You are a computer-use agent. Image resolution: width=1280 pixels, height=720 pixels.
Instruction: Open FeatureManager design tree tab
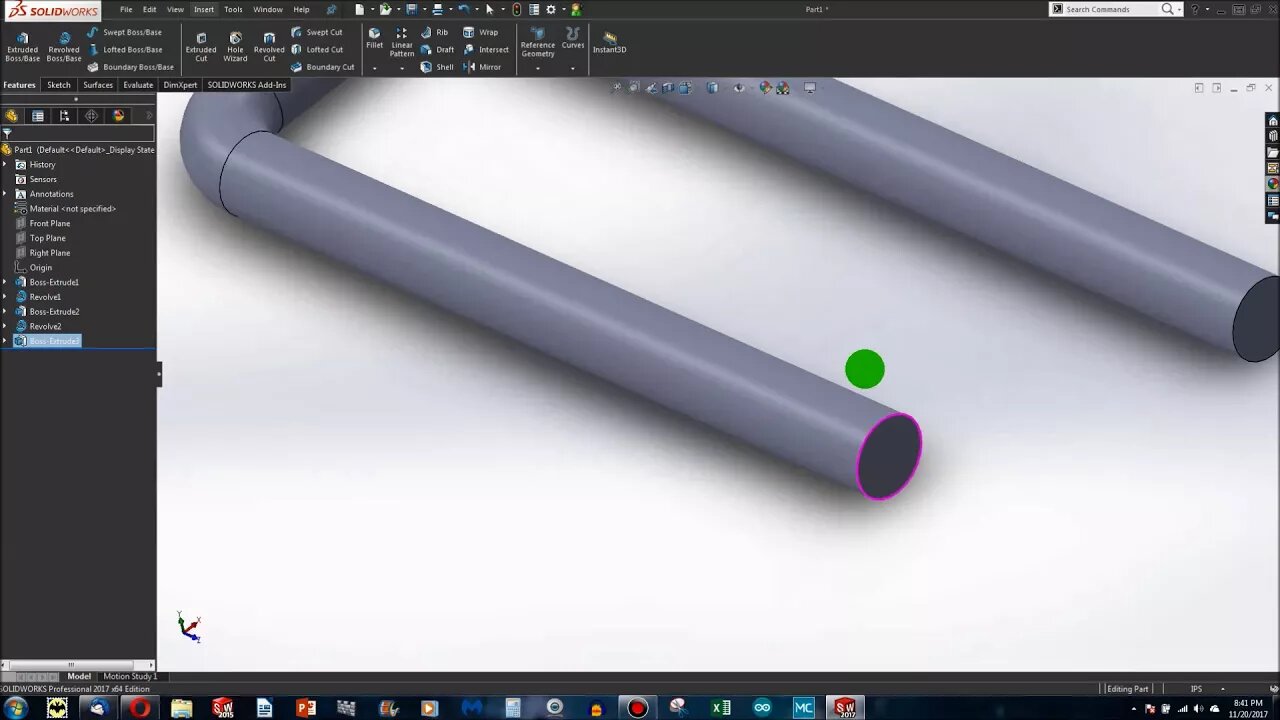click(11, 116)
